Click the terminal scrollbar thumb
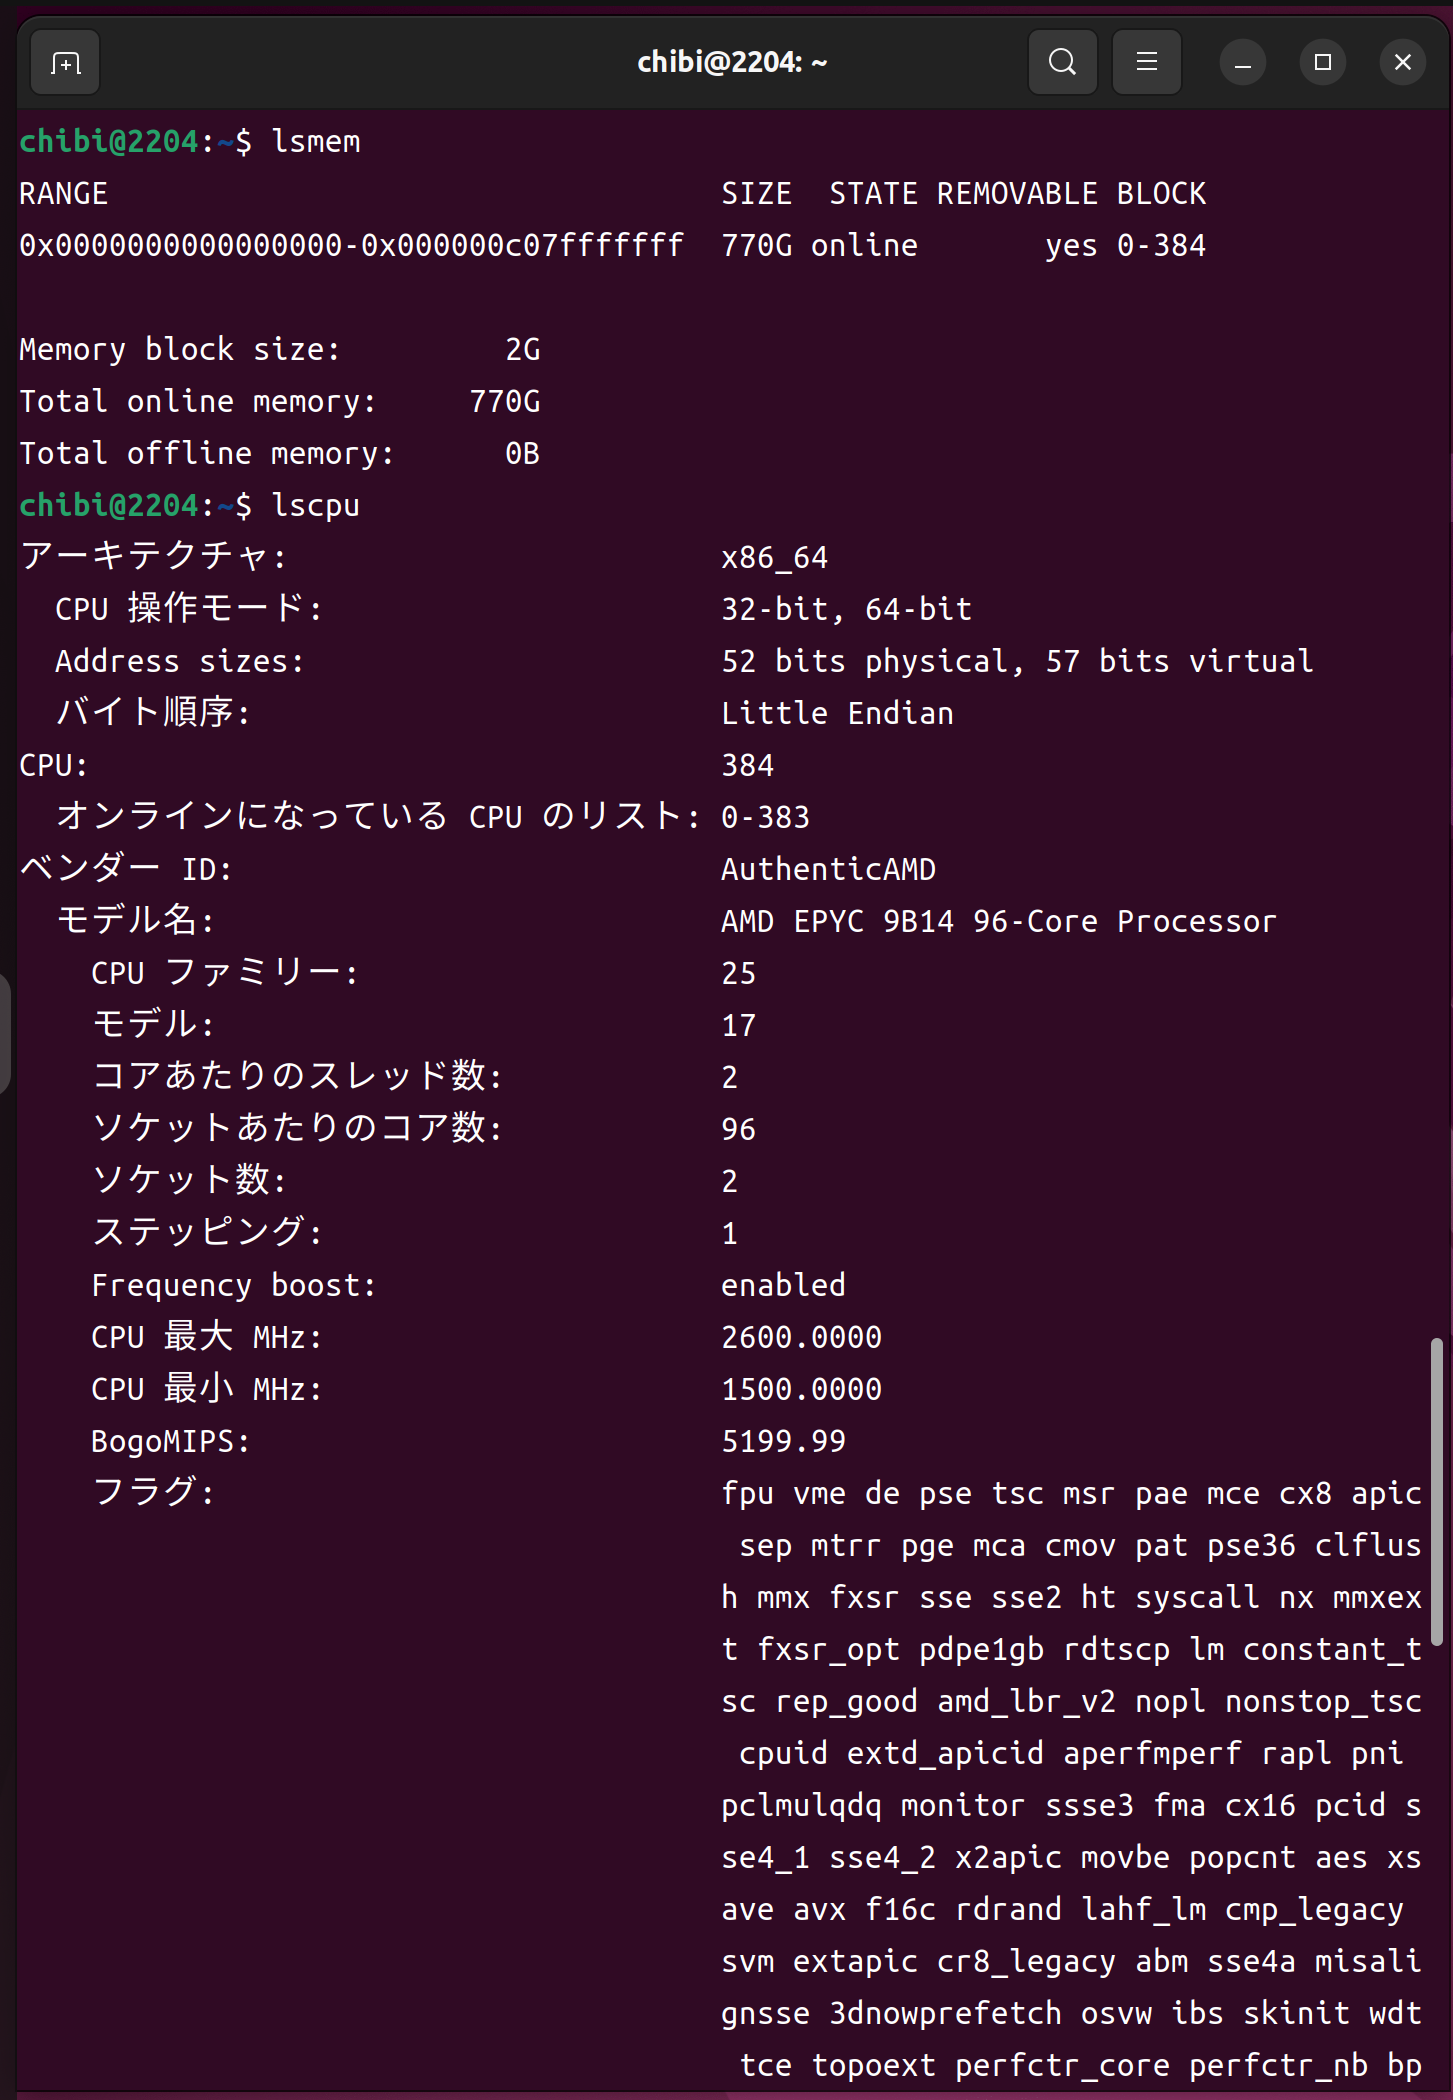Viewport: 1453px width, 2100px height. [1437, 1490]
